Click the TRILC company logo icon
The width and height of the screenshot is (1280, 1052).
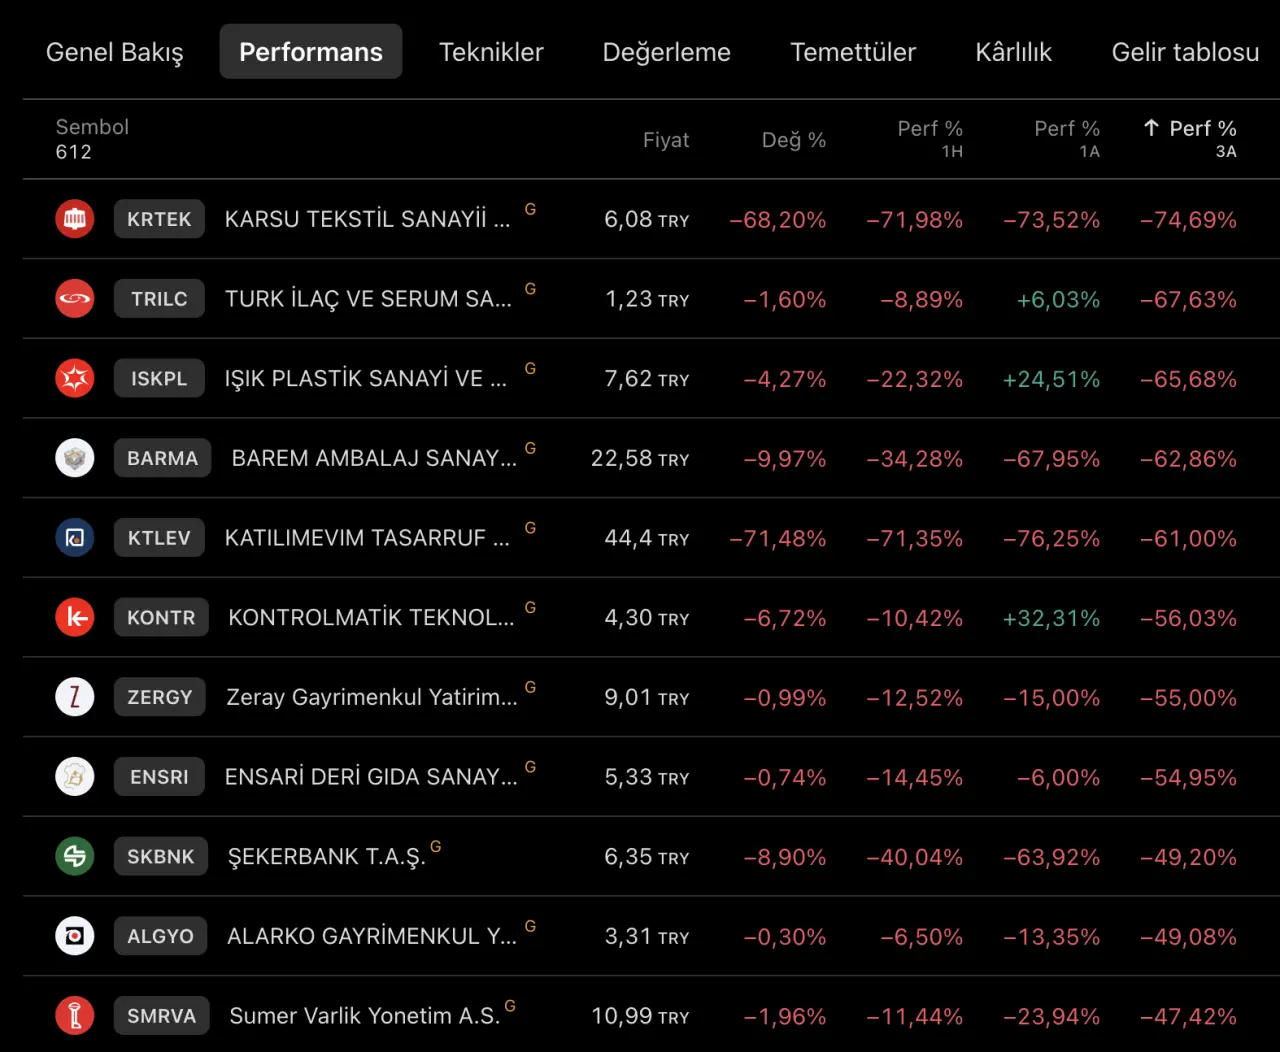coord(75,299)
